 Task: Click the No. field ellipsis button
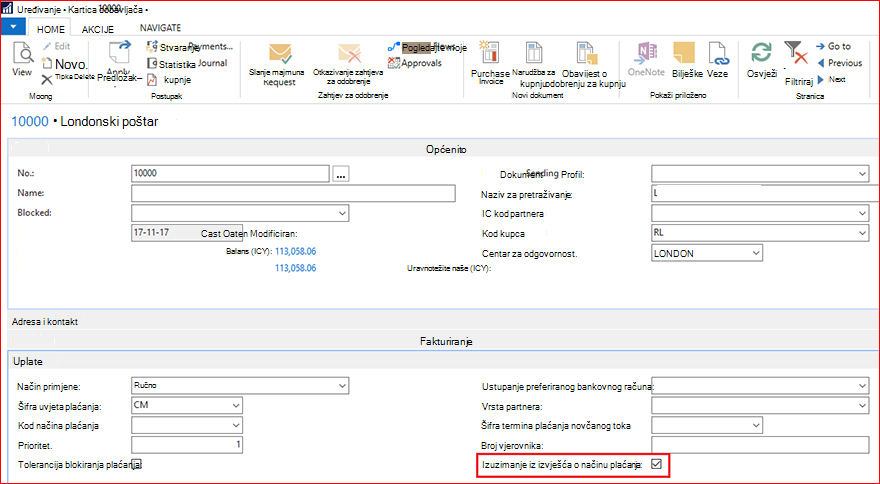pos(341,174)
